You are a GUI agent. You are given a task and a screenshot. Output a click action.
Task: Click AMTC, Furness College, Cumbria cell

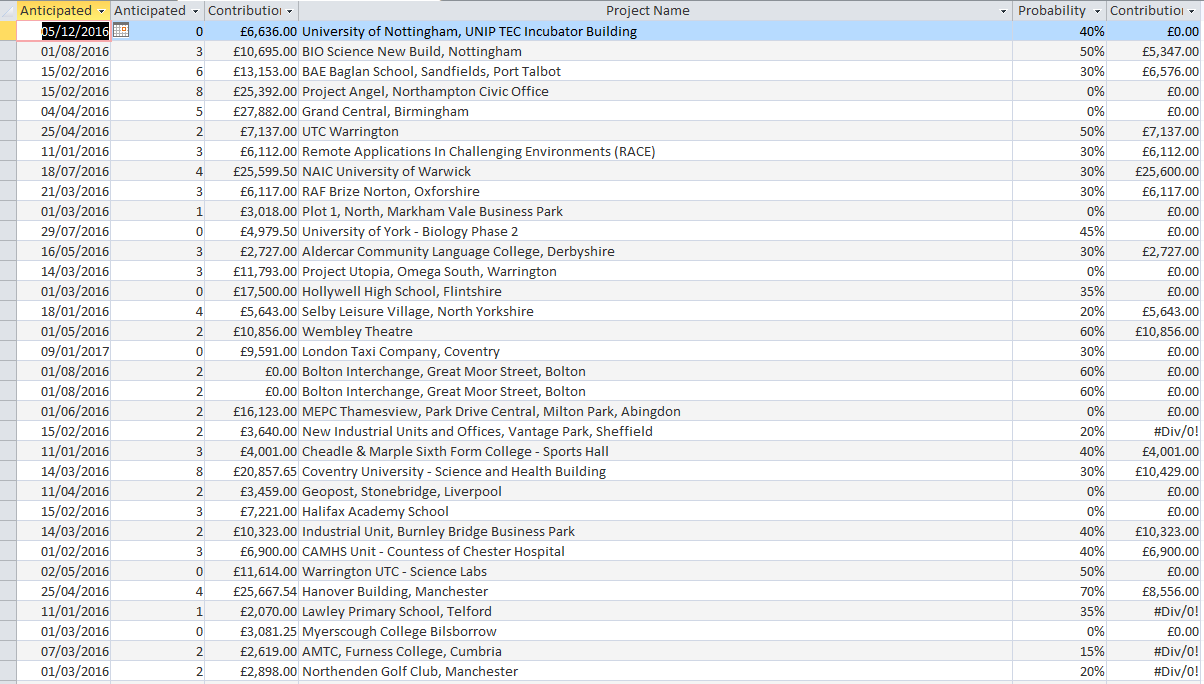pos(402,651)
